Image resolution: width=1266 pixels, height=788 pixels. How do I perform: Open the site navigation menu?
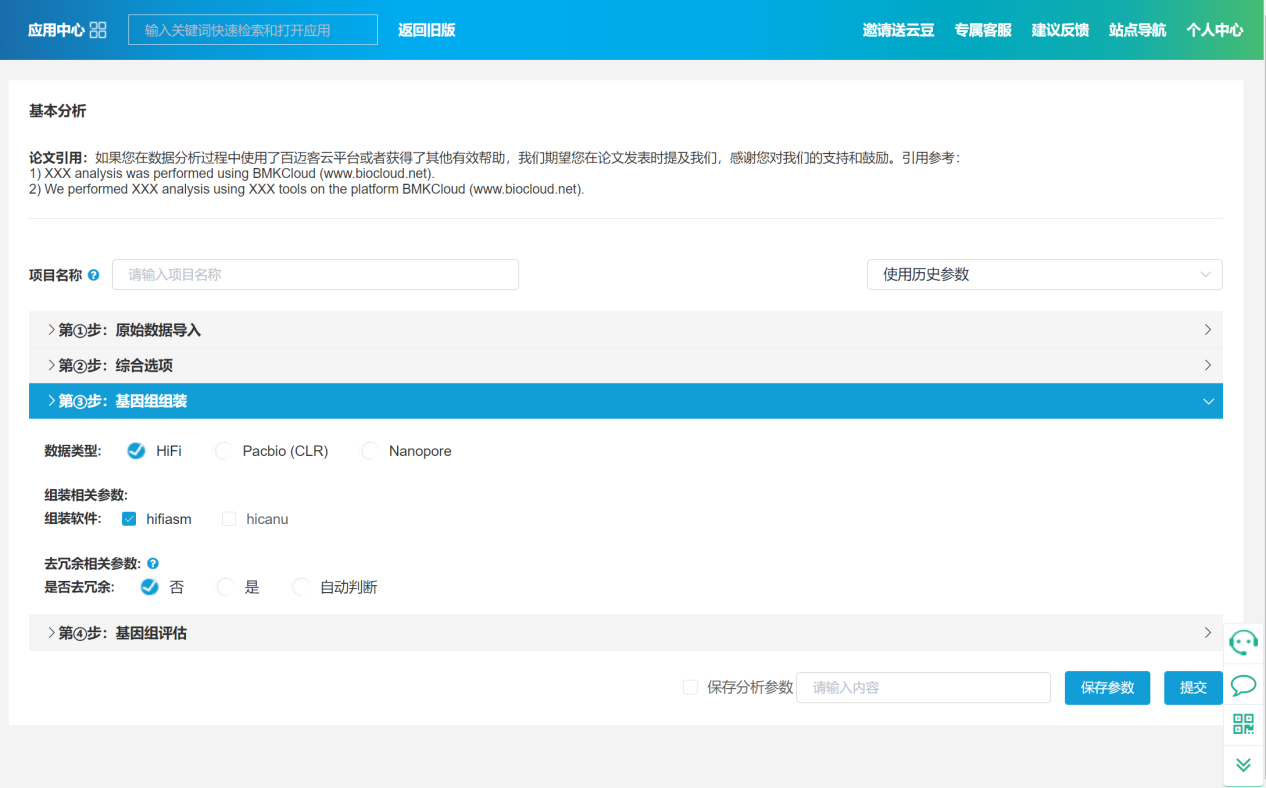coord(1137,30)
